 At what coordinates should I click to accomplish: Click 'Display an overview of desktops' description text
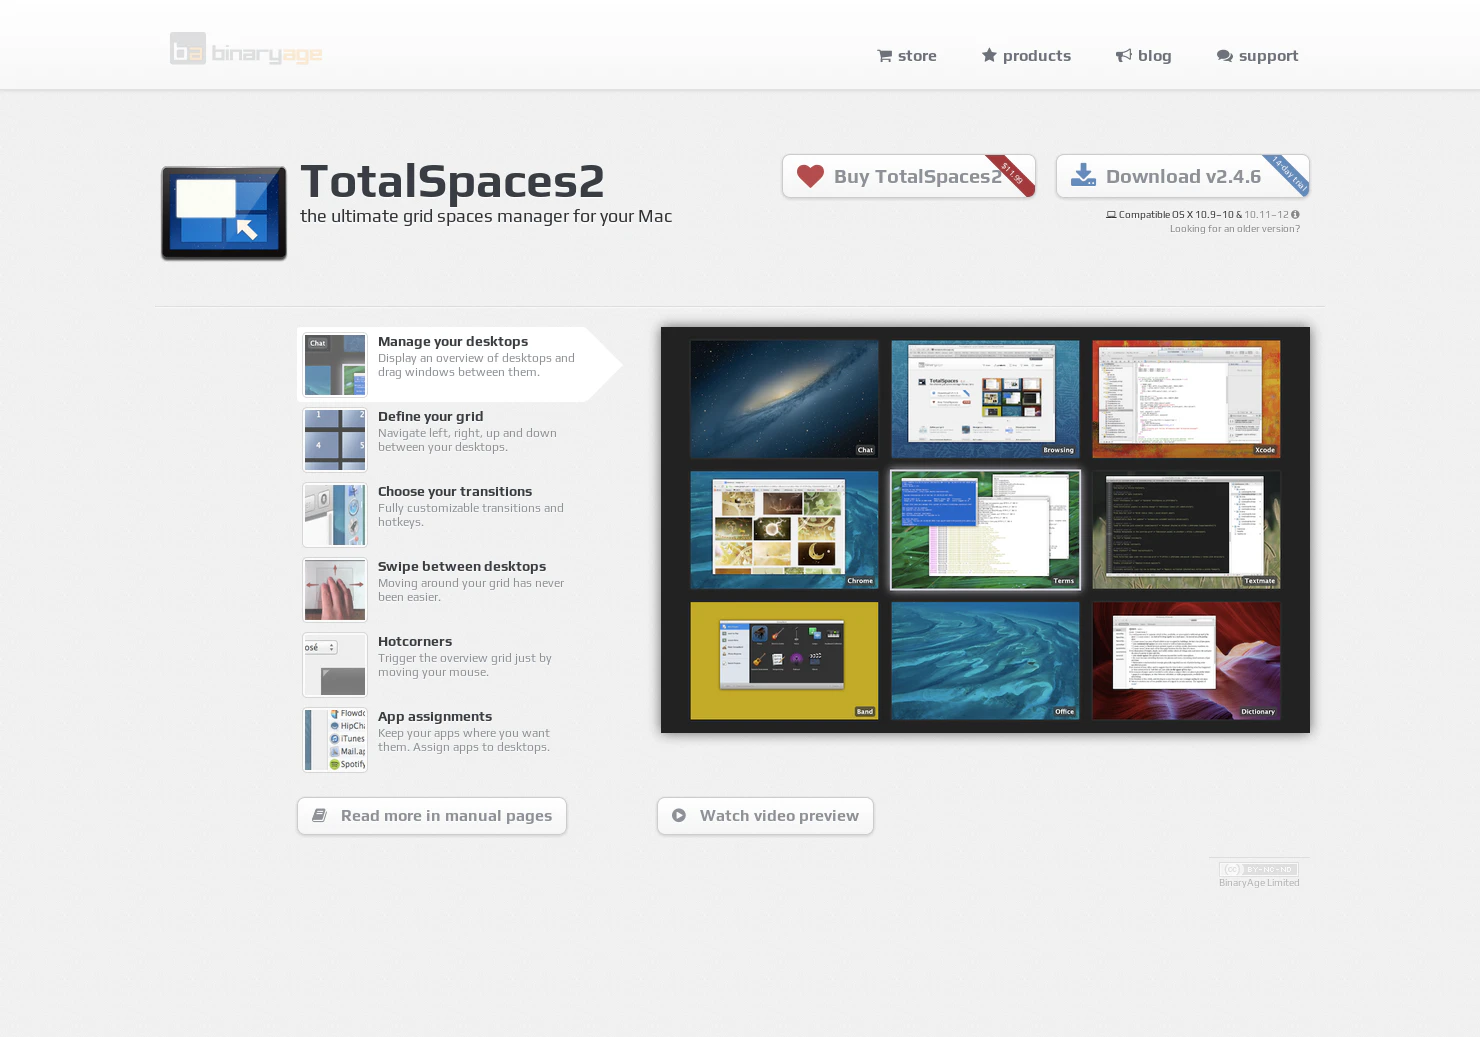point(476,365)
